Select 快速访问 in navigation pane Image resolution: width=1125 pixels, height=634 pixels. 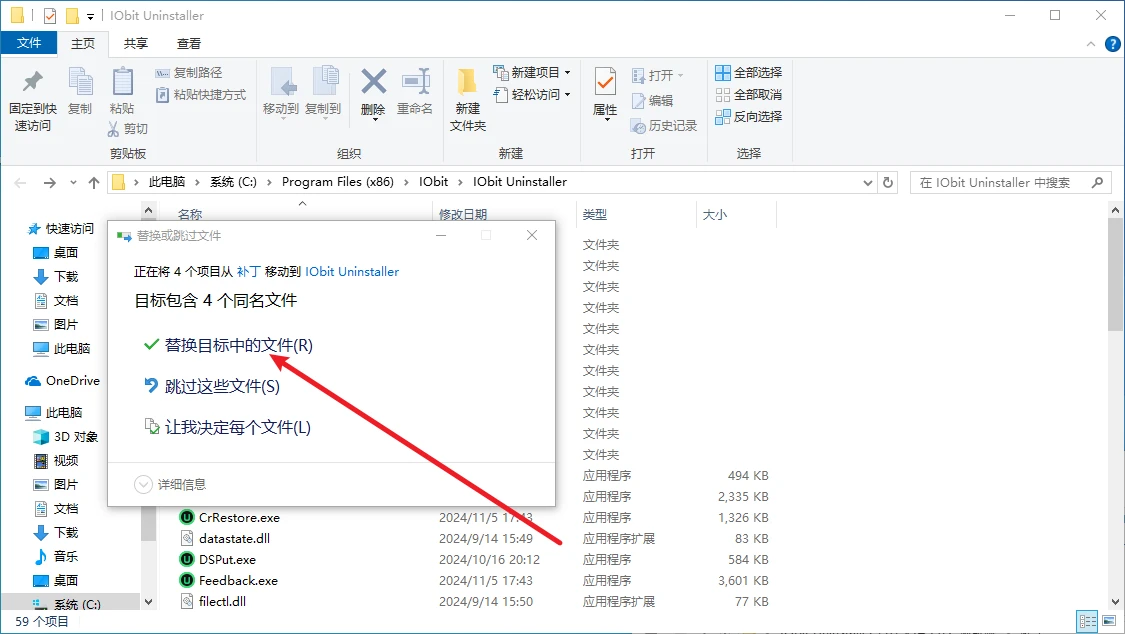pyautogui.click(x=60, y=229)
